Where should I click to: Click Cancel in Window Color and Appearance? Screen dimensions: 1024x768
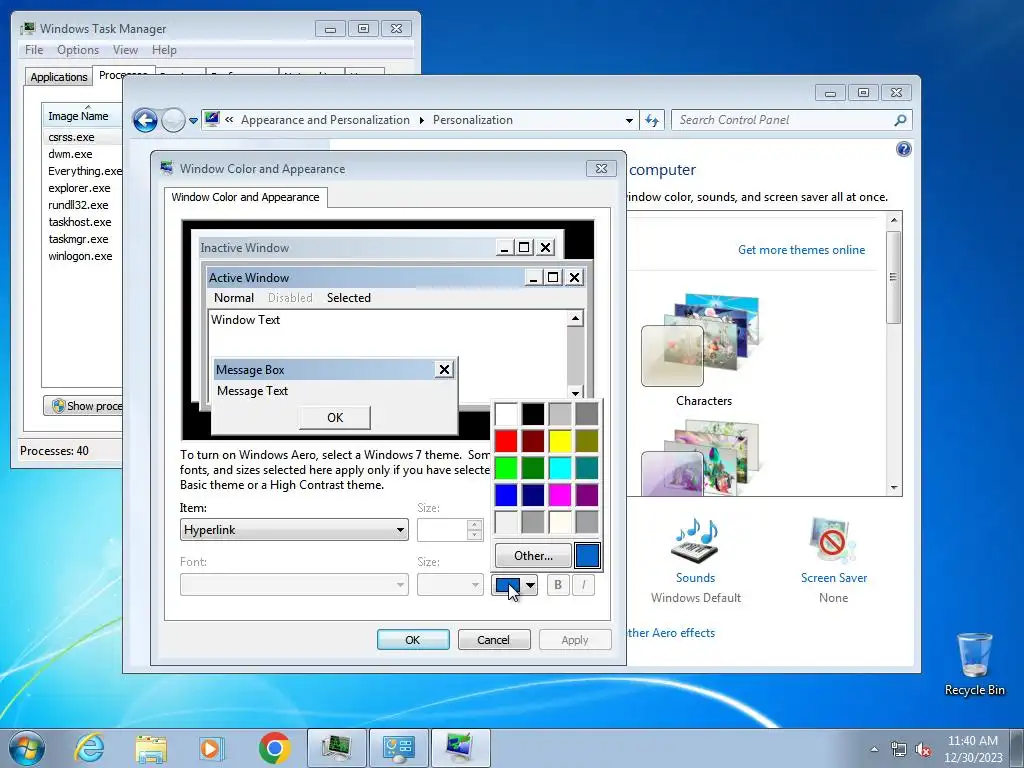(x=493, y=640)
